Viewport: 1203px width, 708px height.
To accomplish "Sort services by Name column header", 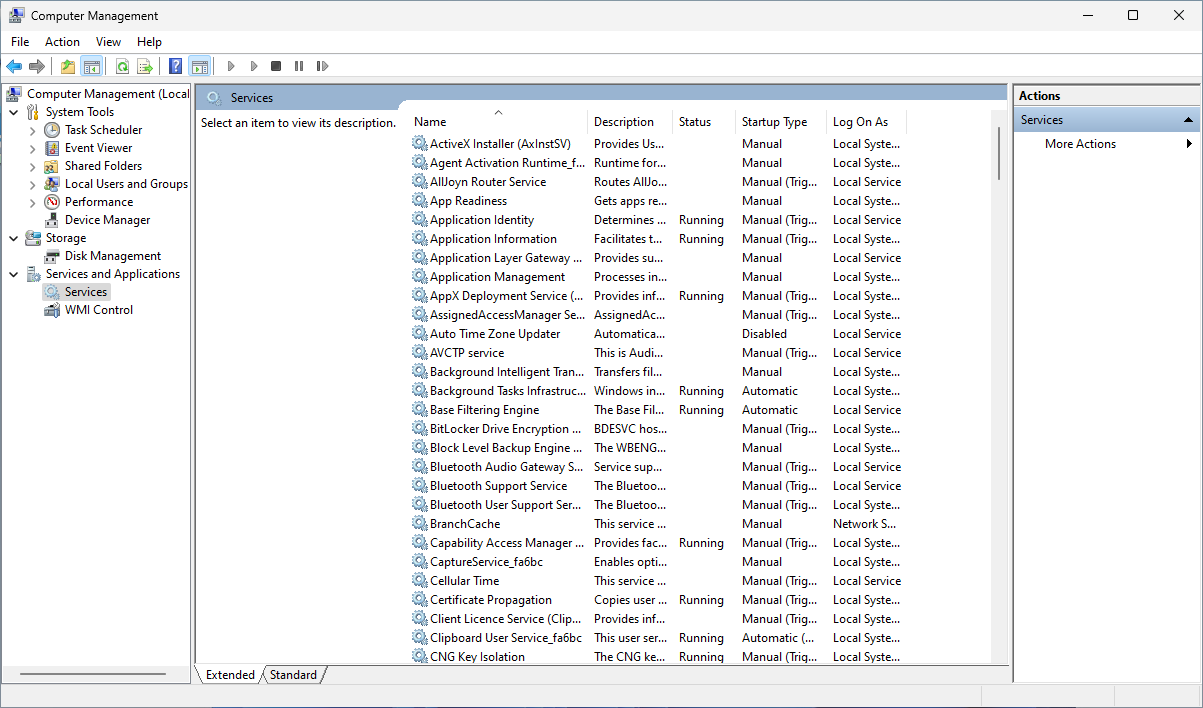I will [498, 122].
